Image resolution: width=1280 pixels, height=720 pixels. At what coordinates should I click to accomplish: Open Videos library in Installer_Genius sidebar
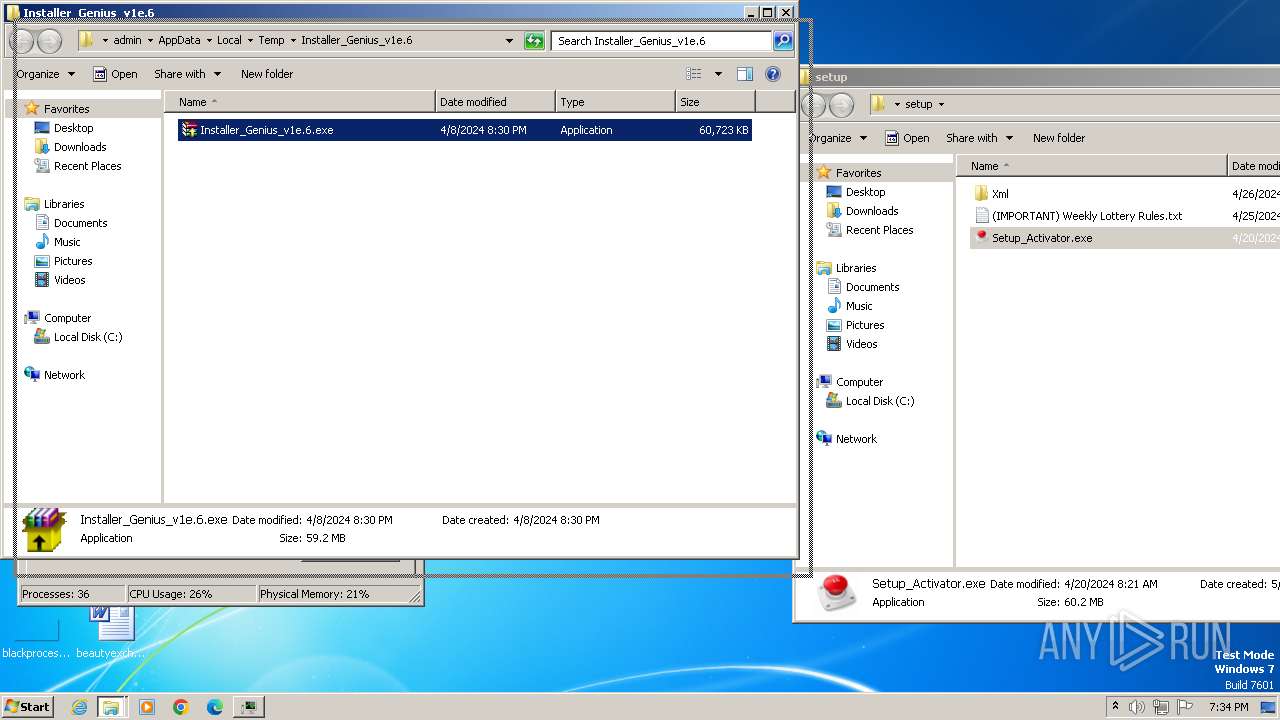tap(70, 280)
